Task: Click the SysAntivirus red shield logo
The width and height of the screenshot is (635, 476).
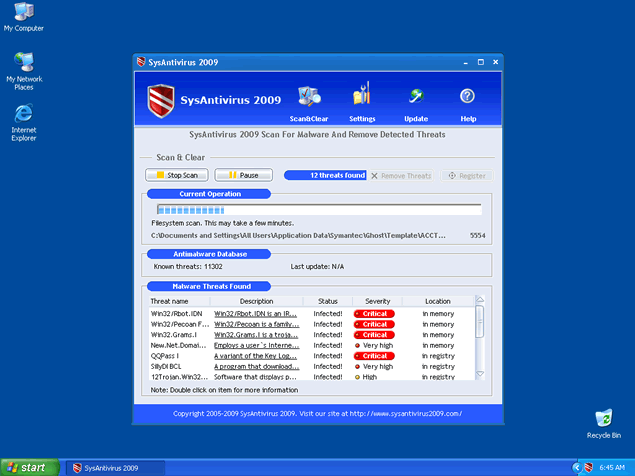Action: (x=160, y=101)
